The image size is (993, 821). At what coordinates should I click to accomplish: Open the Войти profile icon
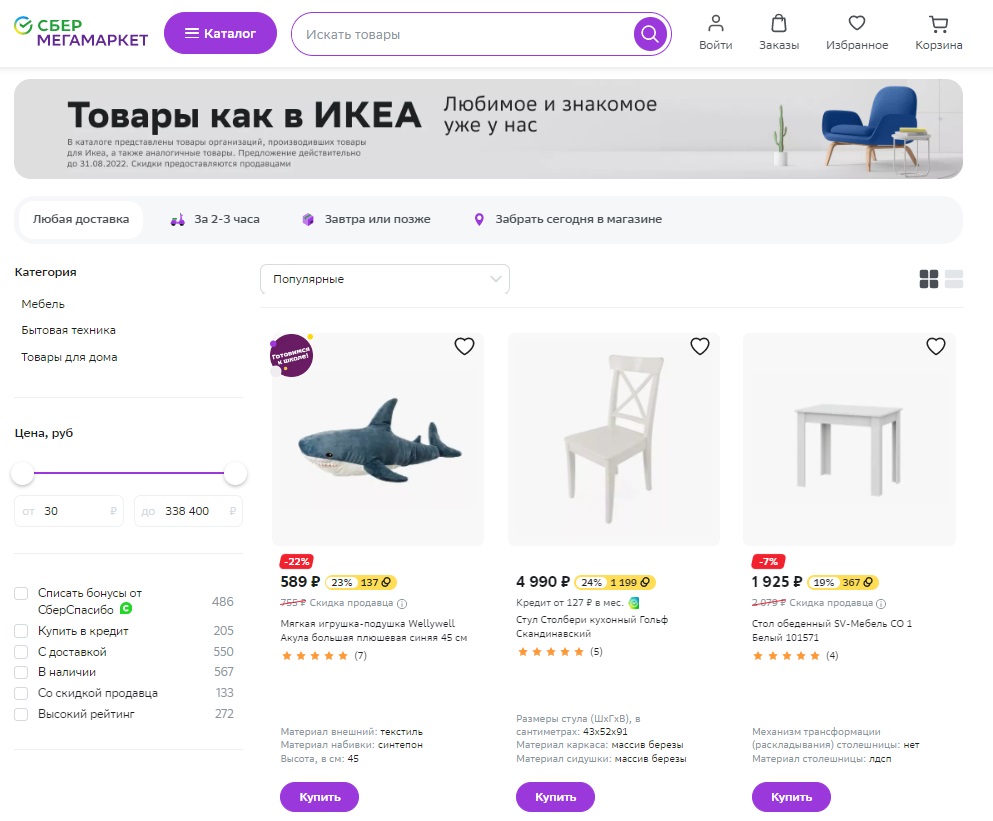715,23
